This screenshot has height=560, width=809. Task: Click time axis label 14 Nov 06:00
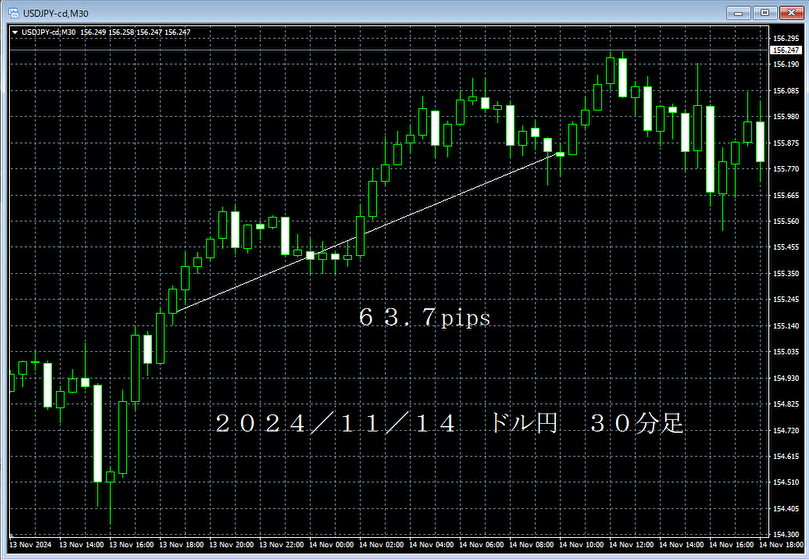[482, 545]
